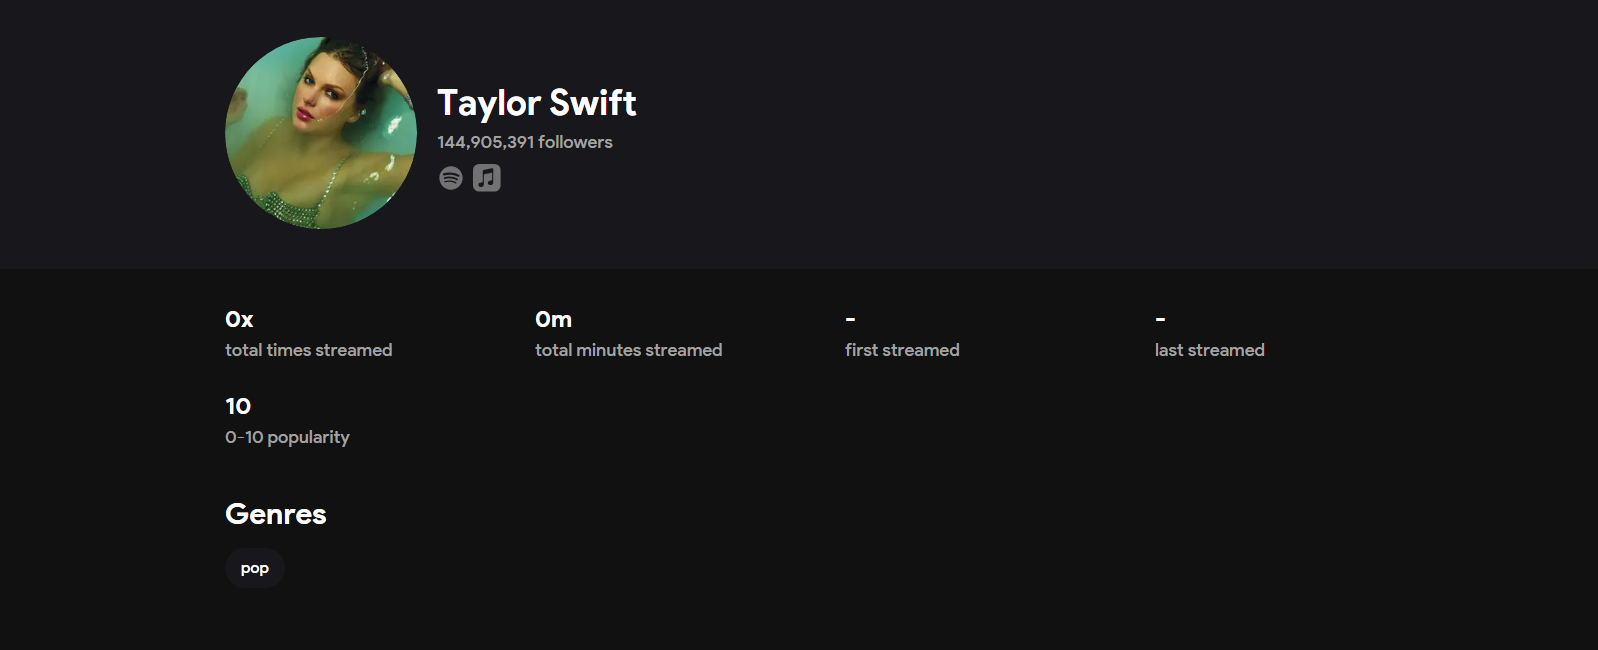
Task: Click the 144,905,391 followers text
Action: coord(525,142)
